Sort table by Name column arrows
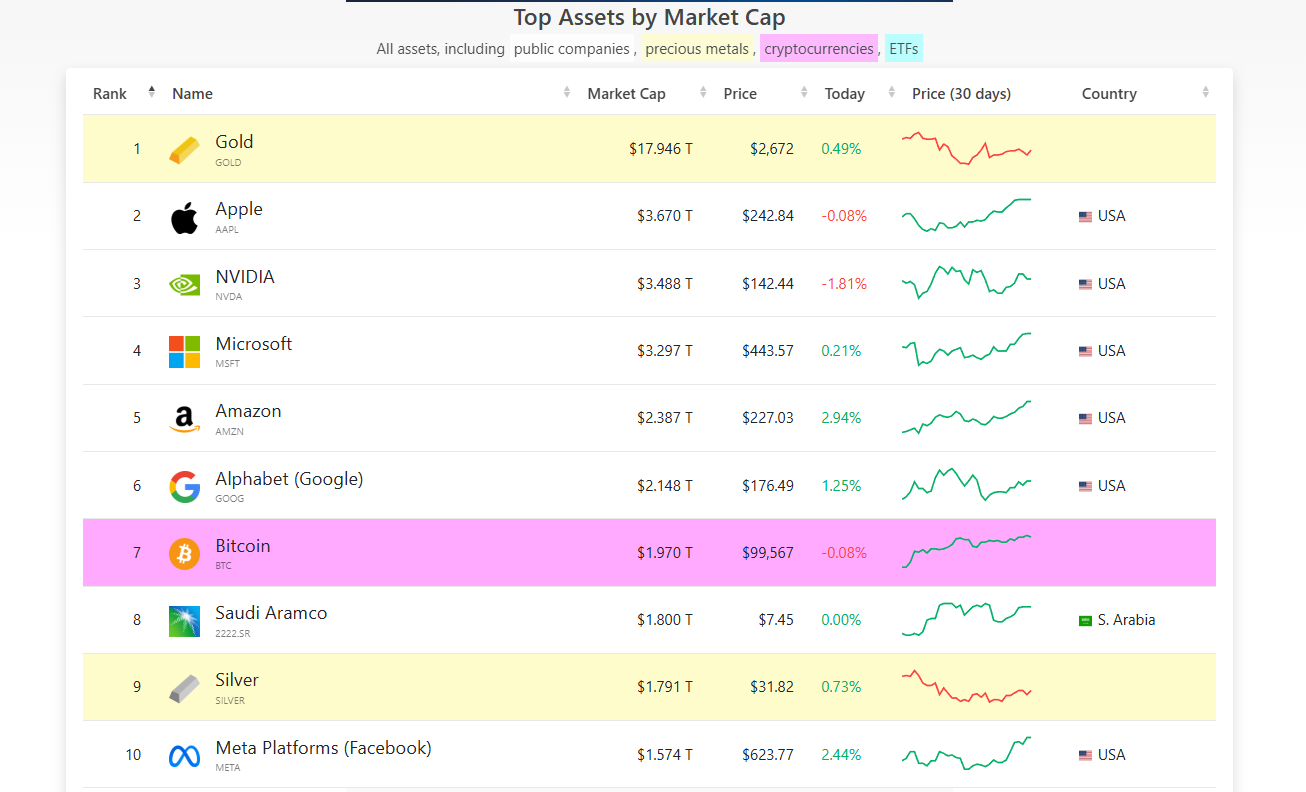This screenshot has height=792, width=1306. (x=567, y=93)
